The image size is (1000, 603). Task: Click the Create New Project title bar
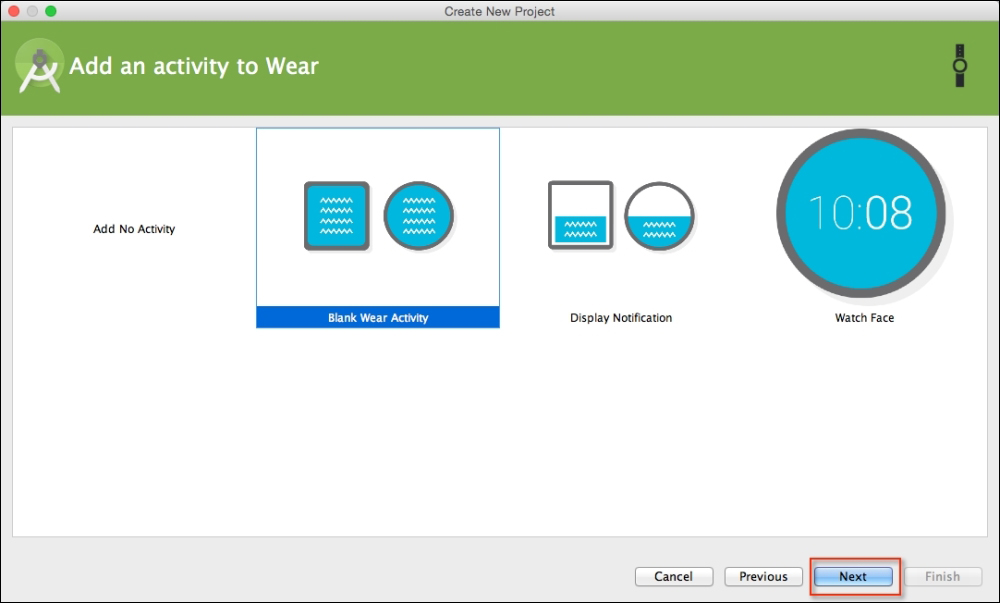pos(500,11)
